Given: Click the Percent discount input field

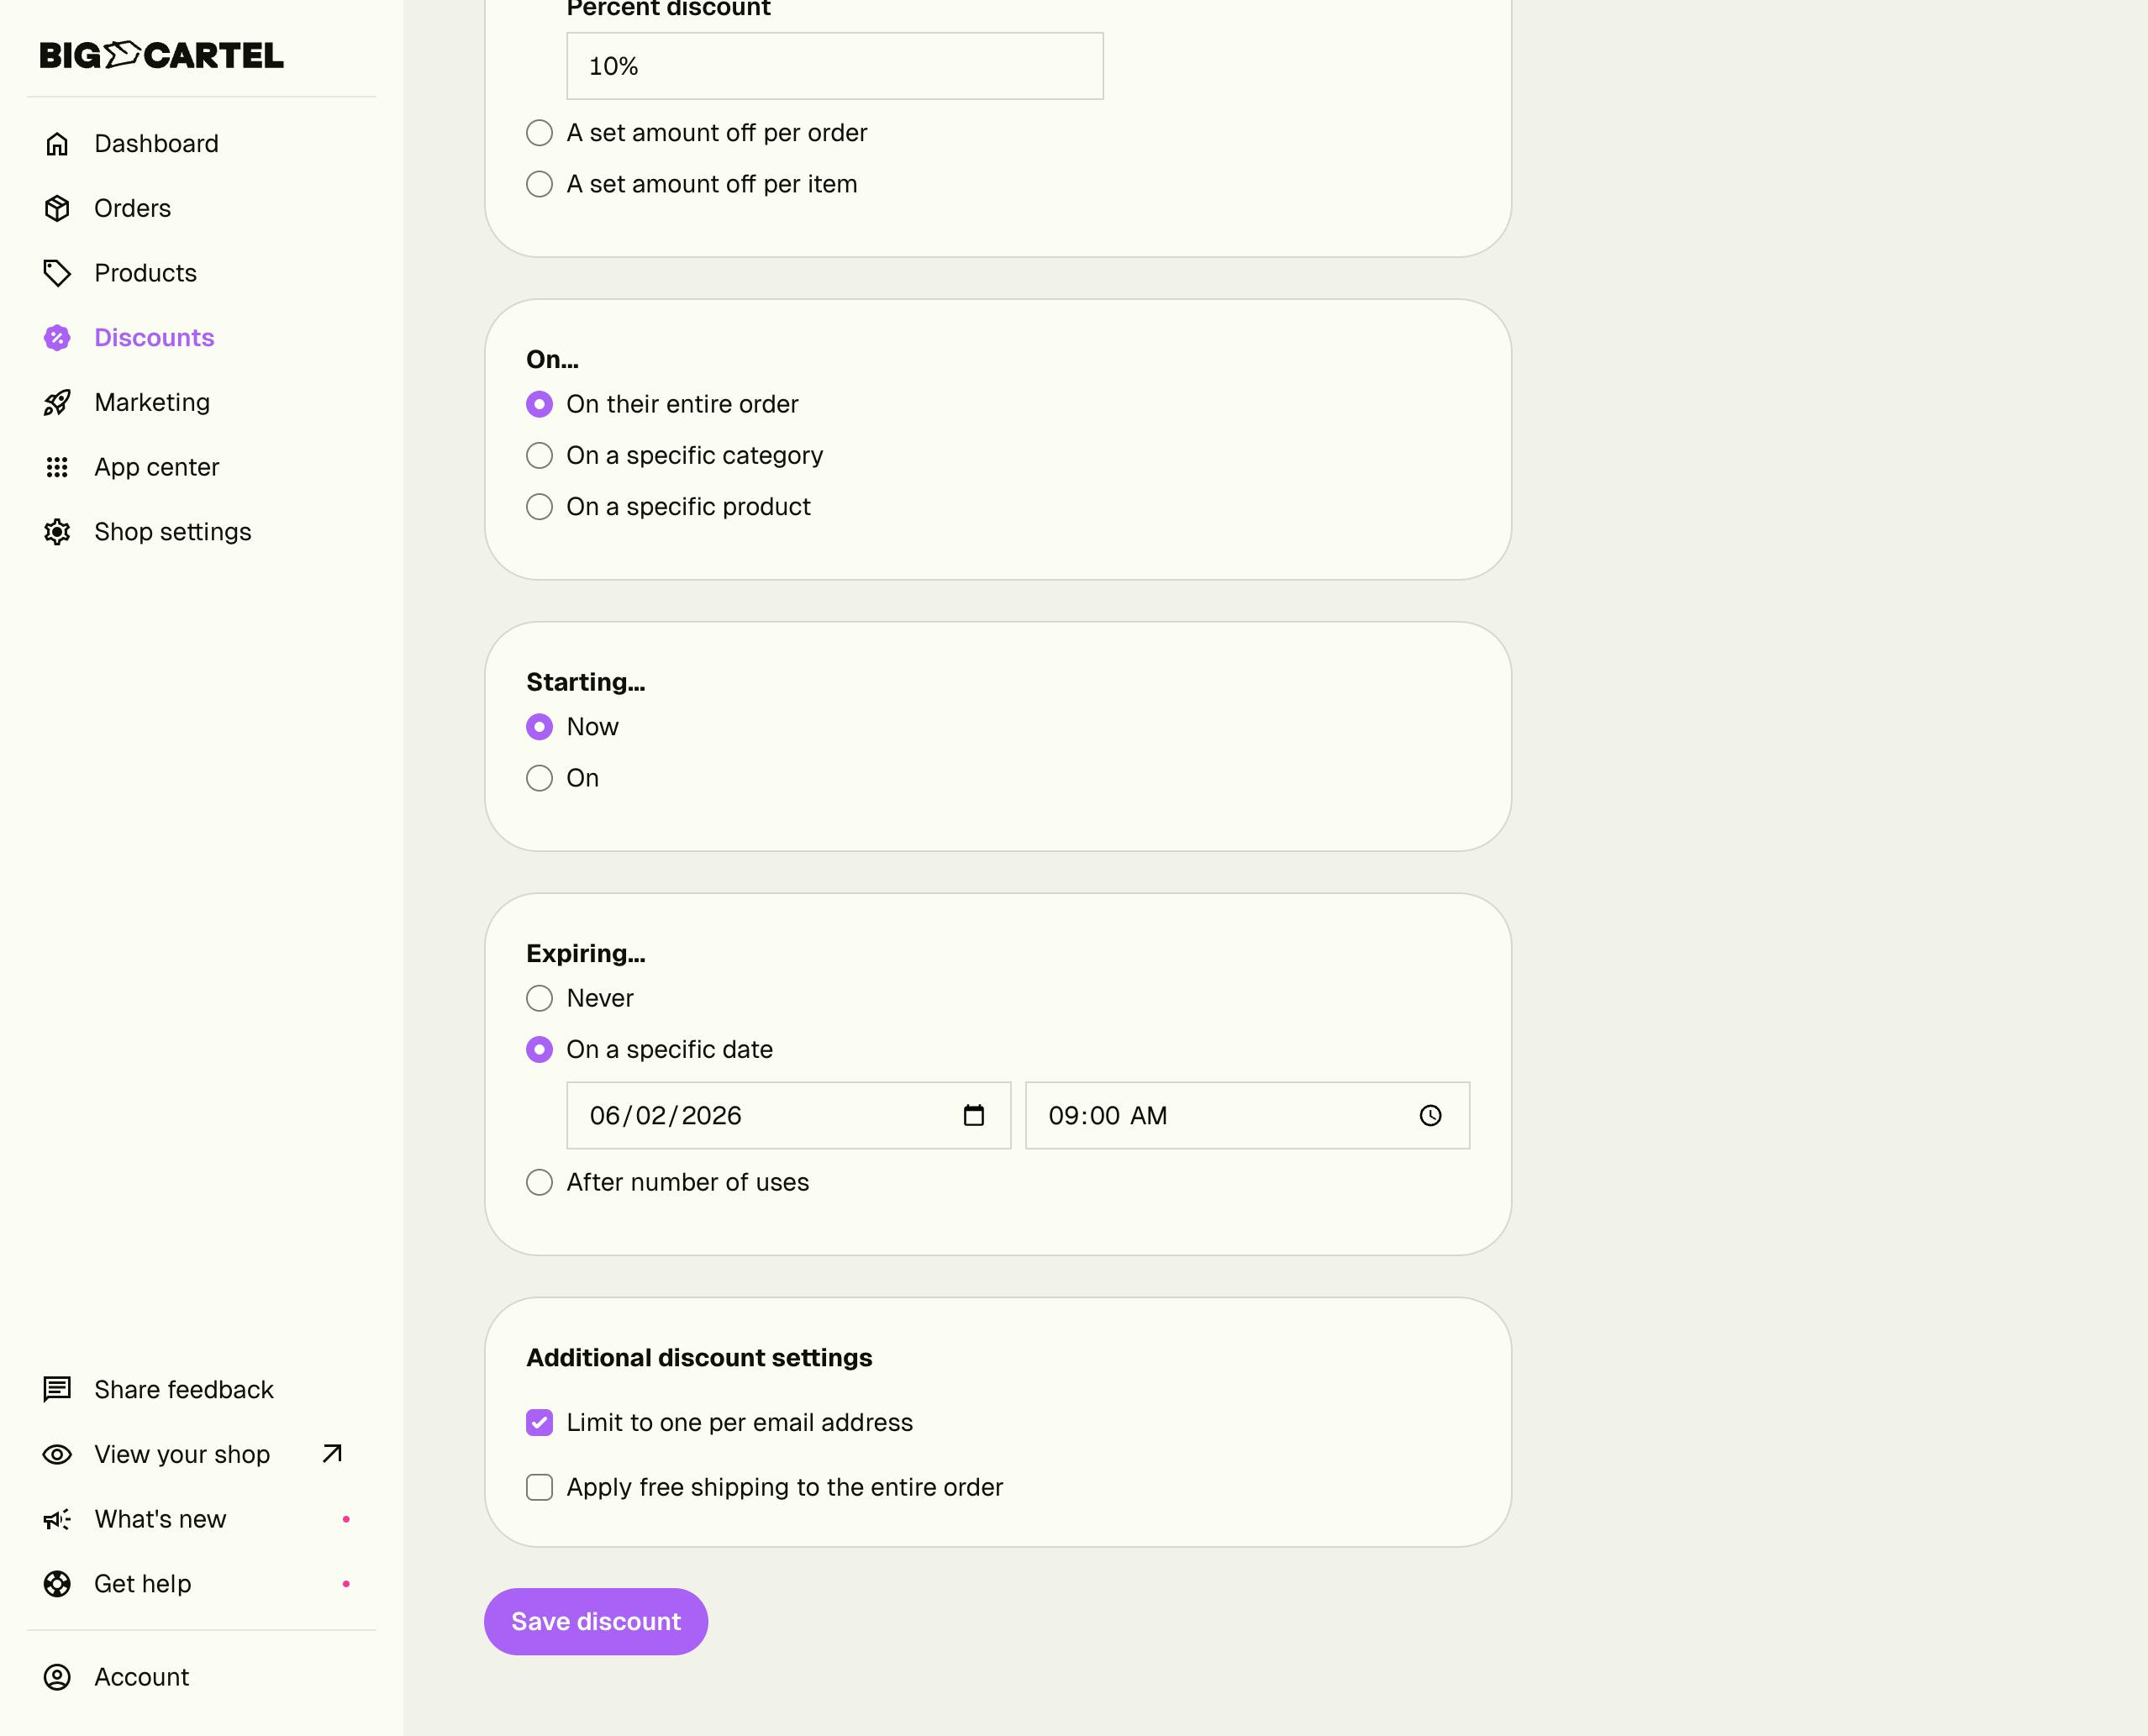Looking at the screenshot, I should [834, 66].
